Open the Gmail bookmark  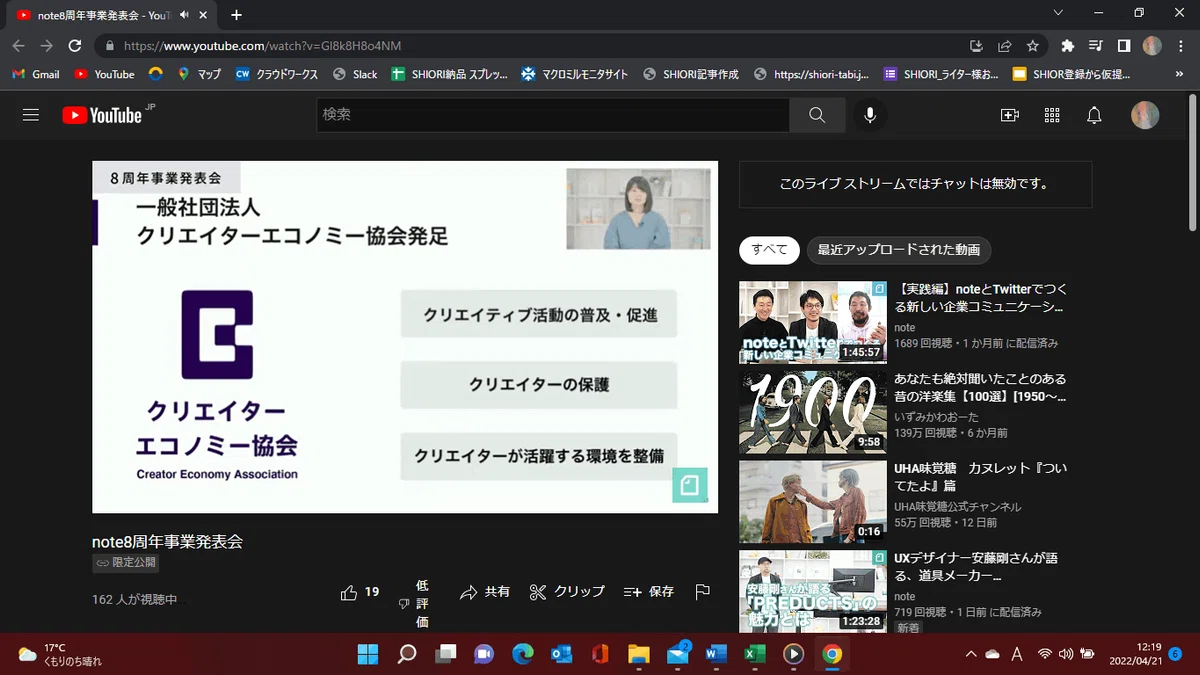pos(36,74)
